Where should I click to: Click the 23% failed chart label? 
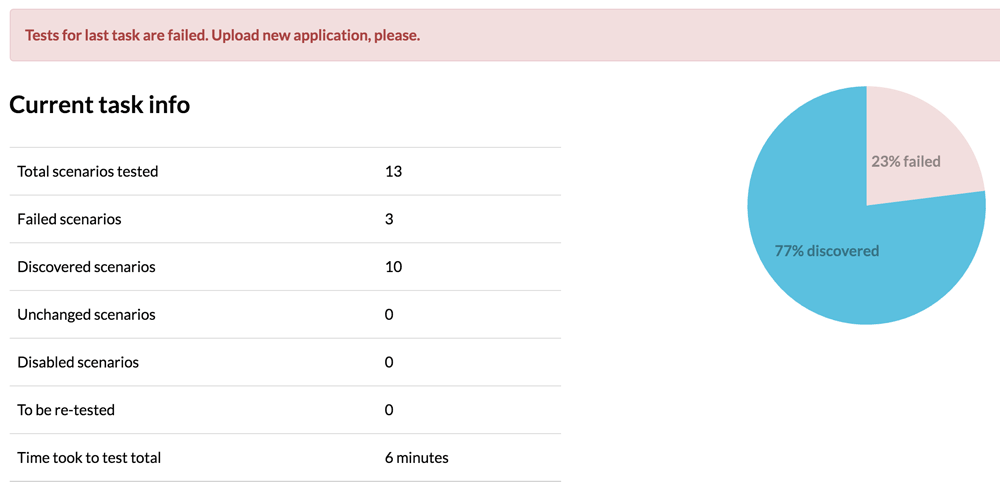click(x=906, y=161)
